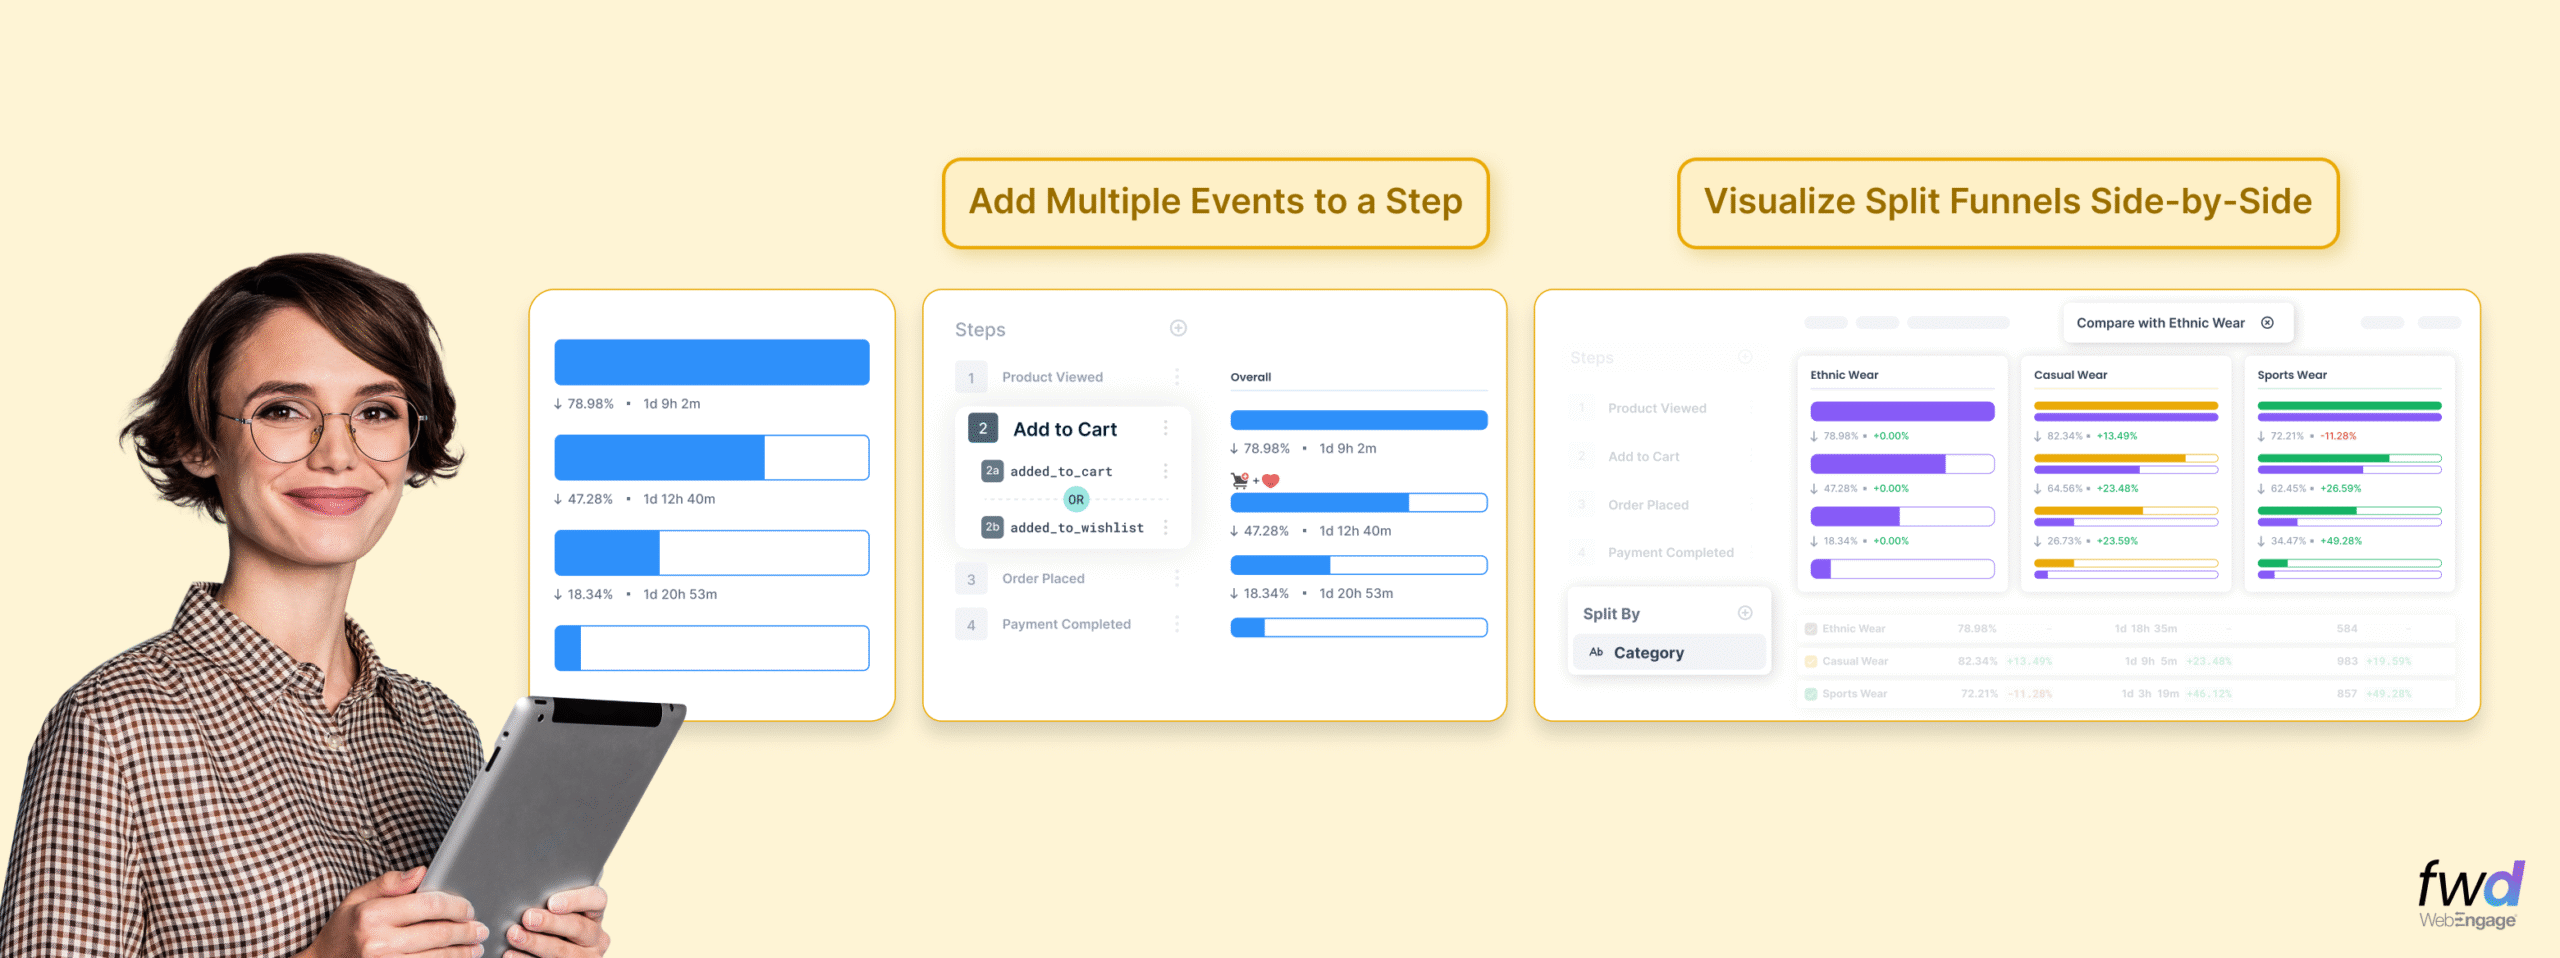This screenshot has width=2560, height=958.
Task: Remove the Compare with Ethnic Wear filter
Action: click(x=2267, y=323)
